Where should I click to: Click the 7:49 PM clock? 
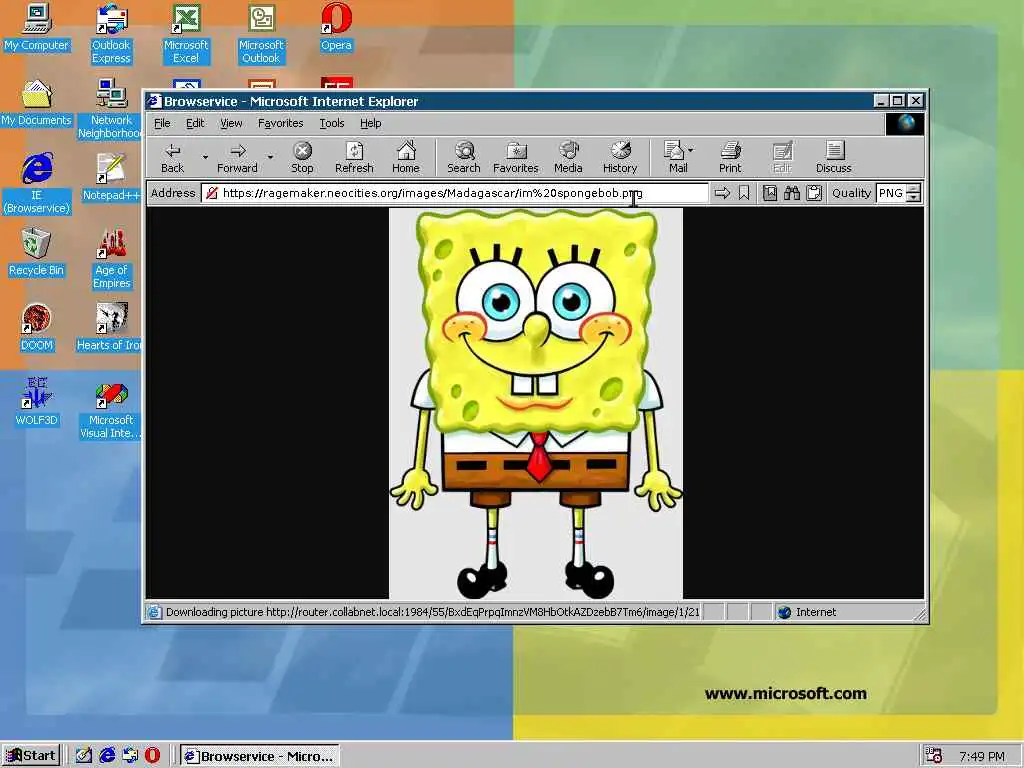pos(982,756)
